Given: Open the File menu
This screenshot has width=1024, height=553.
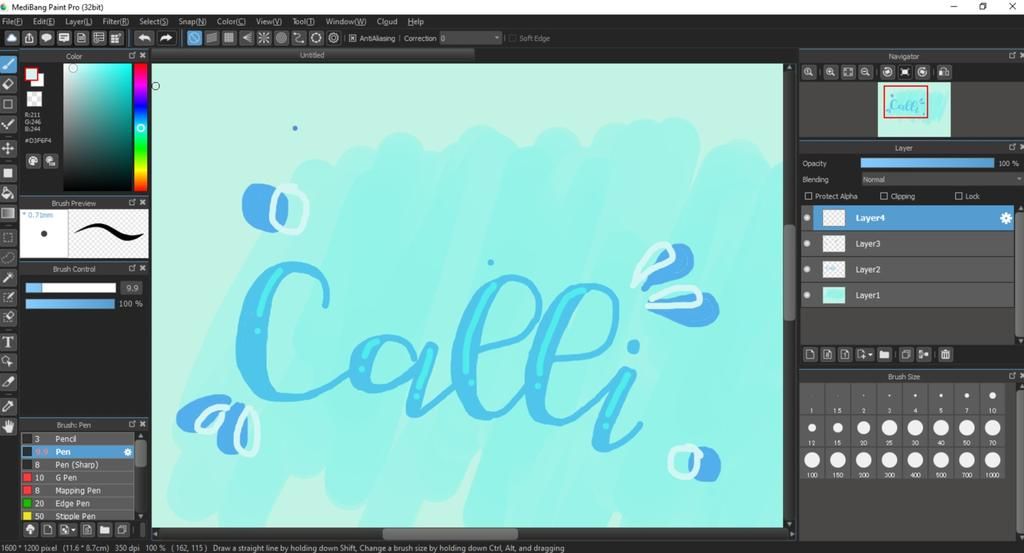Looking at the screenshot, I should [12, 22].
